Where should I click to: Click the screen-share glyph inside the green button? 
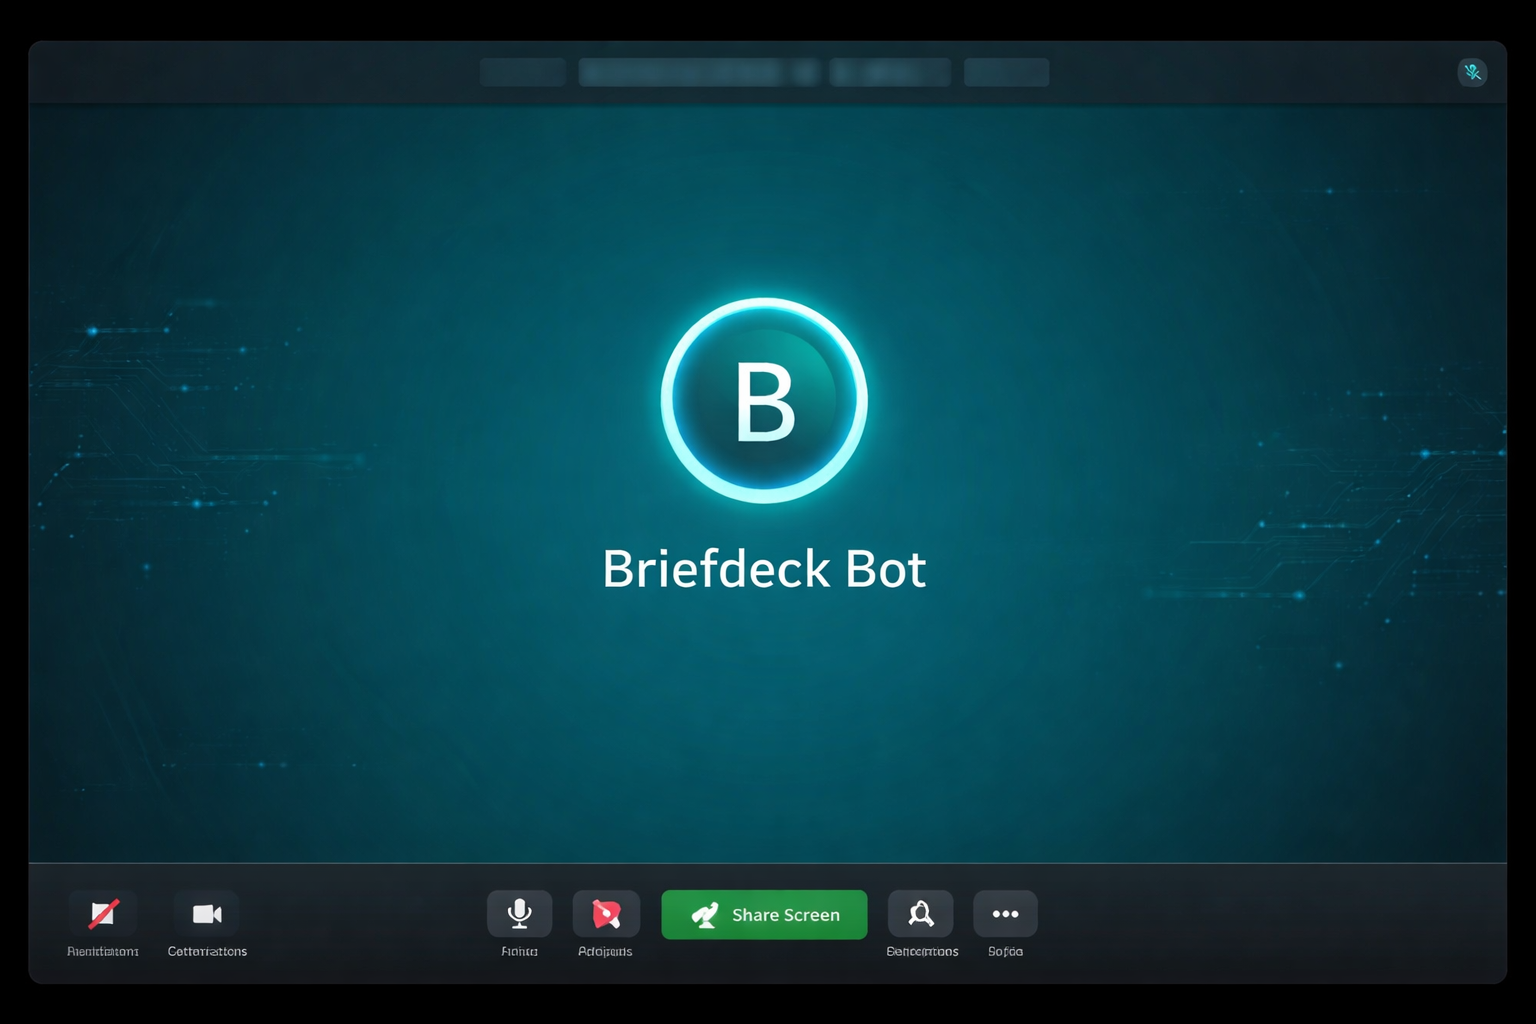pos(706,914)
